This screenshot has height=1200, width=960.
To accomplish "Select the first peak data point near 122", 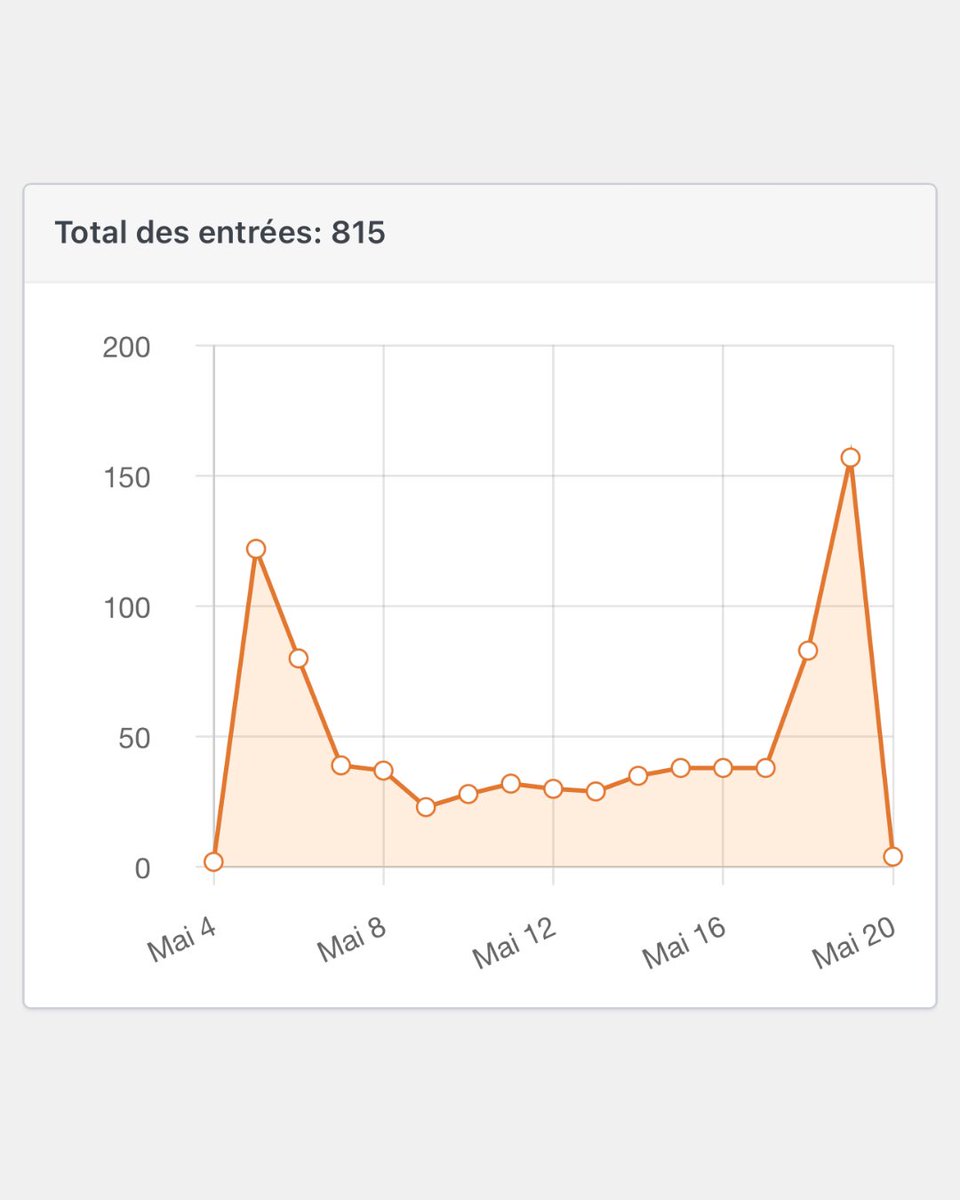I will pyautogui.click(x=255, y=548).
